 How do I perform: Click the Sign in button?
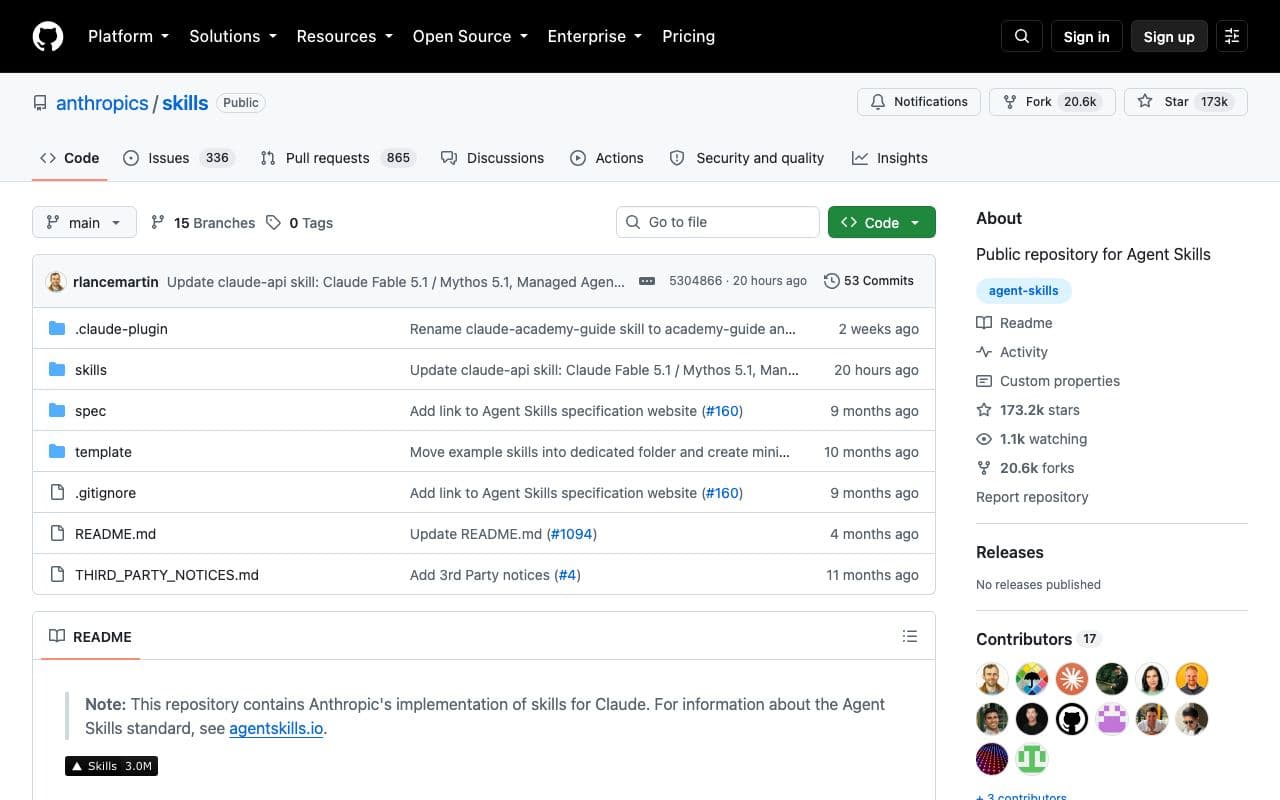tap(1087, 36)
